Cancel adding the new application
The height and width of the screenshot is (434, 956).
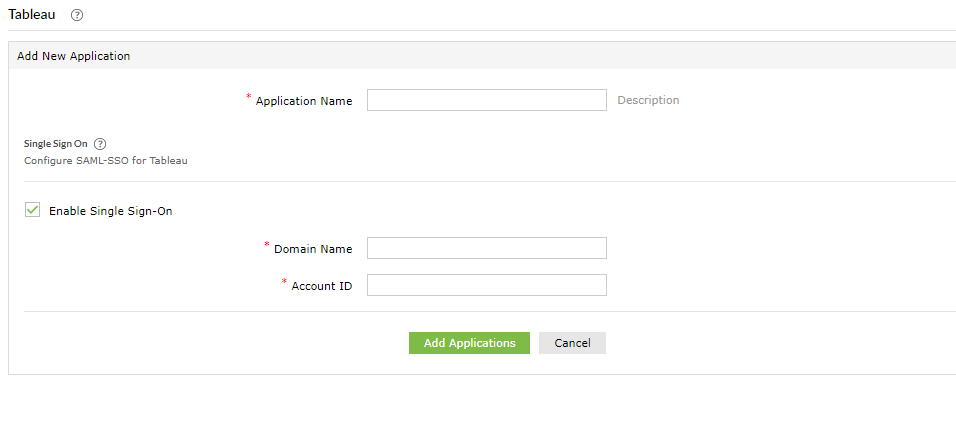[572, 343]
